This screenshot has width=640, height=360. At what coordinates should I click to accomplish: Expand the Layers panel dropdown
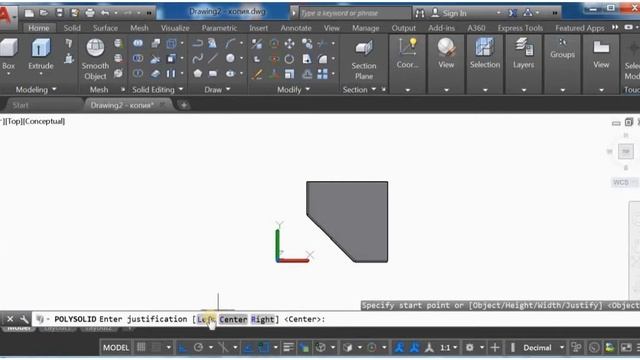pos(524,90)
